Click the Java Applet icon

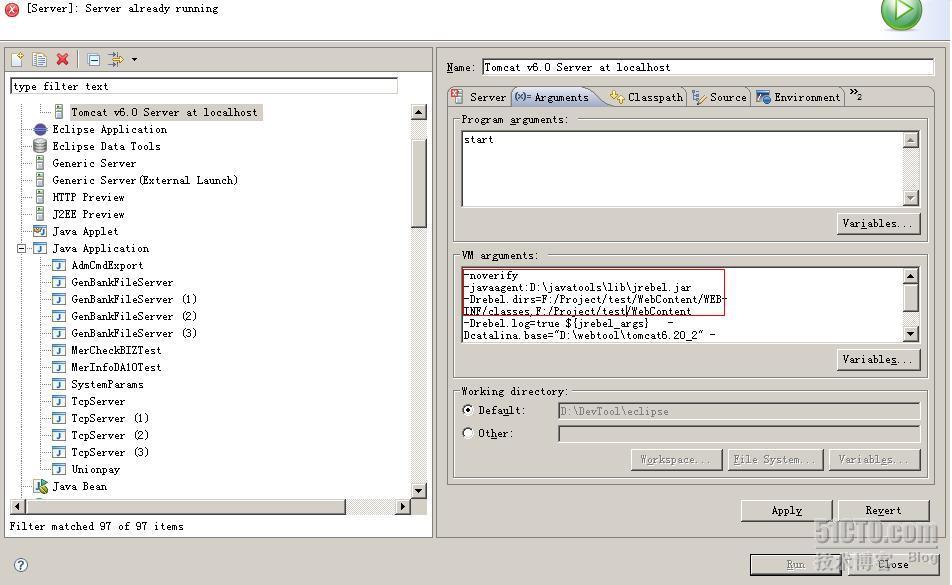40,231
